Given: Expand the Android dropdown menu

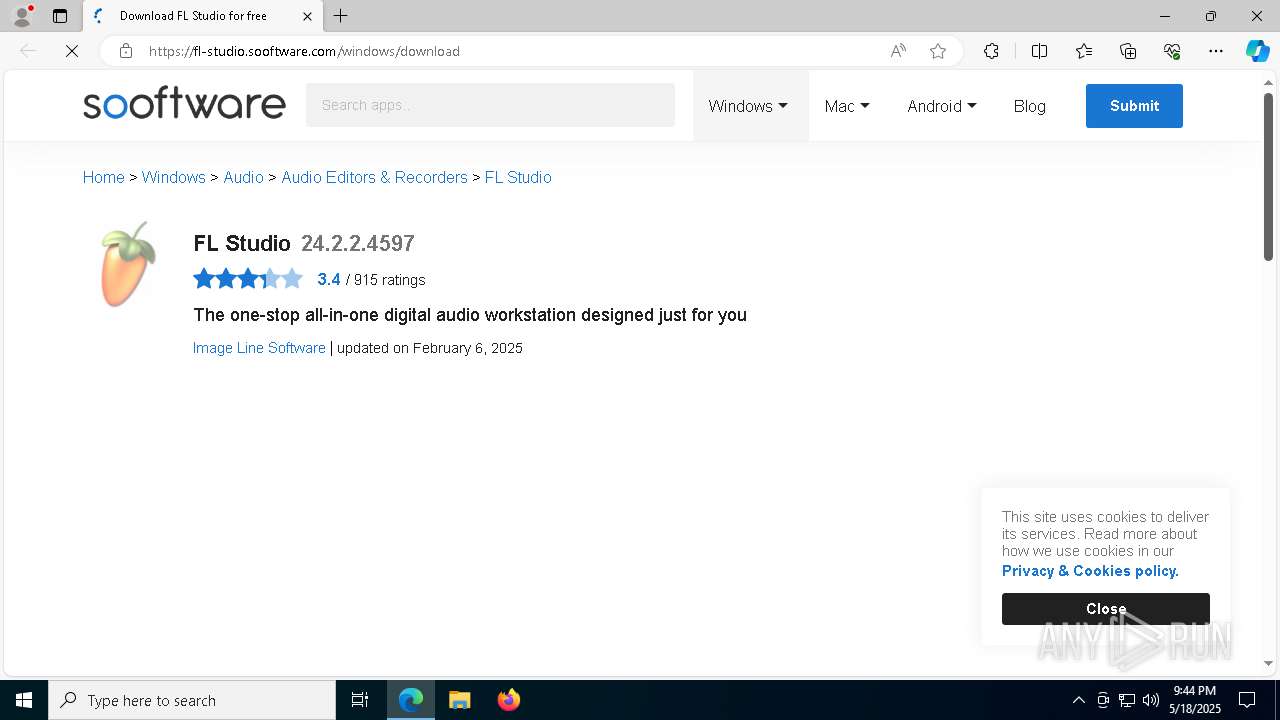Looking at the screenshot, I should [942, 106].
